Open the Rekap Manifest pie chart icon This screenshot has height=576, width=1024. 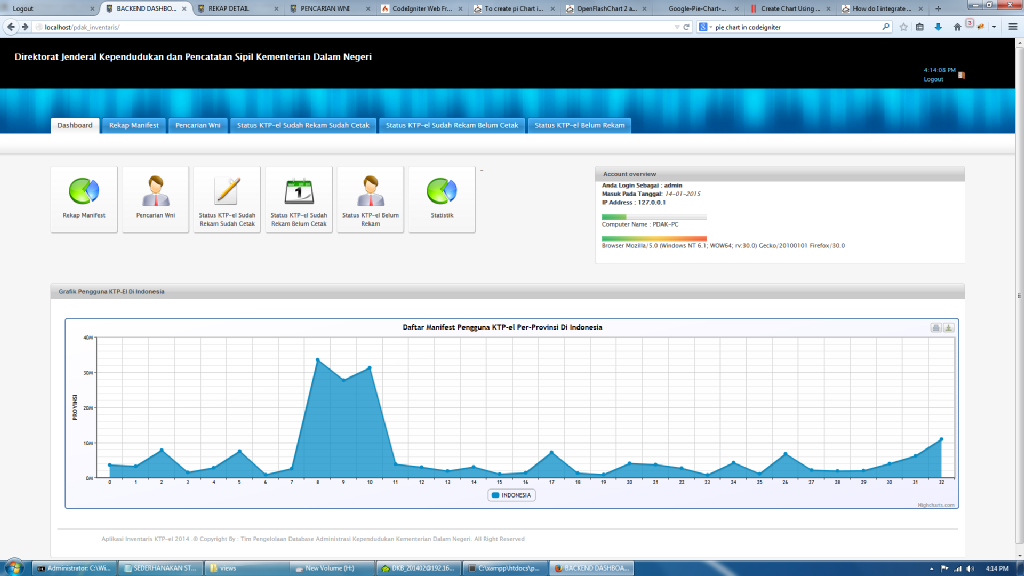click(84, 190)
